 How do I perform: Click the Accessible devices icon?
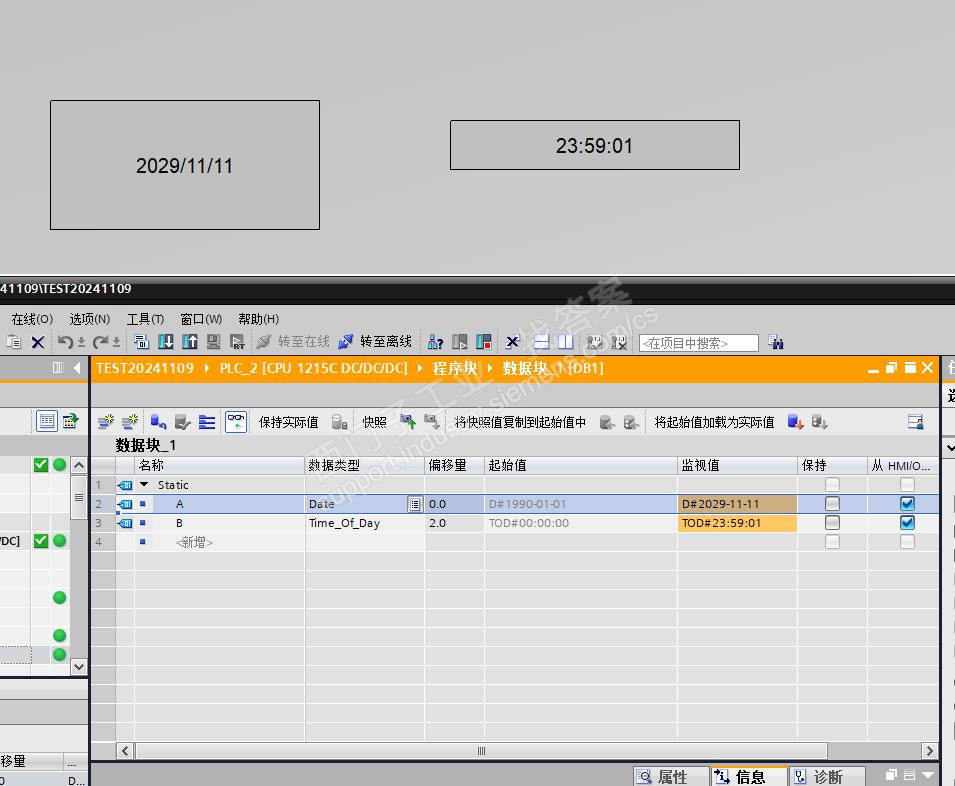tap(435, 342)
